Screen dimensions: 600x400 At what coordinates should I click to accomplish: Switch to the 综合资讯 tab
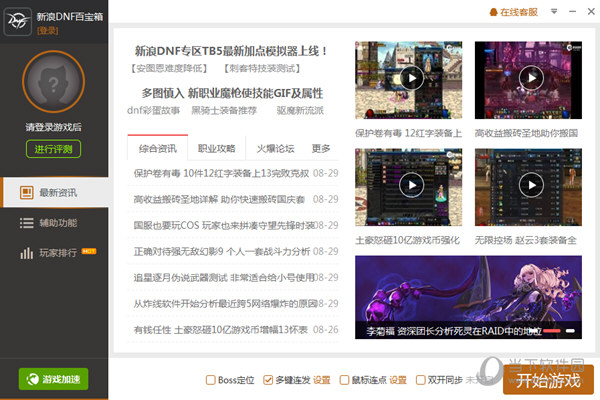[158, 149]
